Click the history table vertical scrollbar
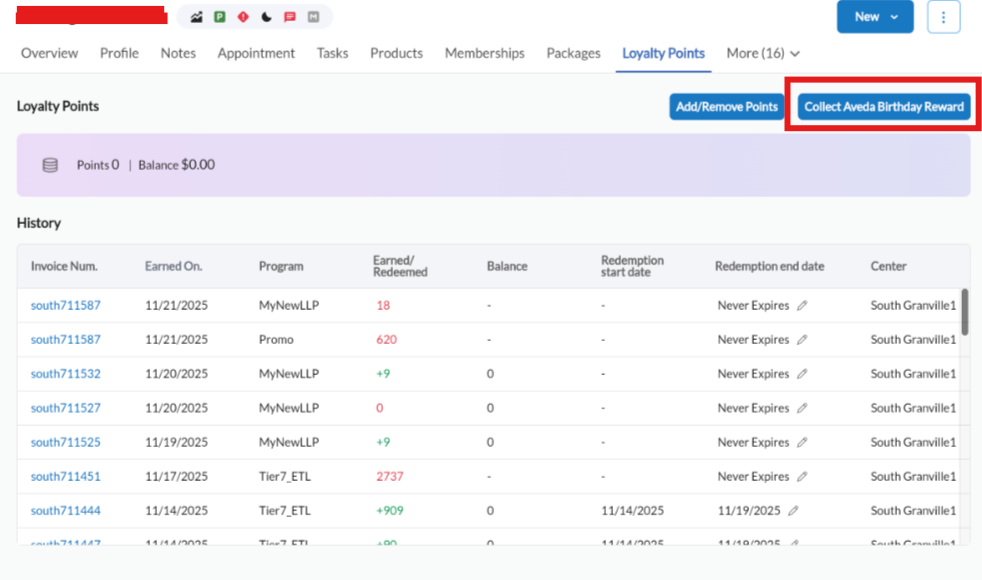982x580 pixels. (x=964, y=312)
